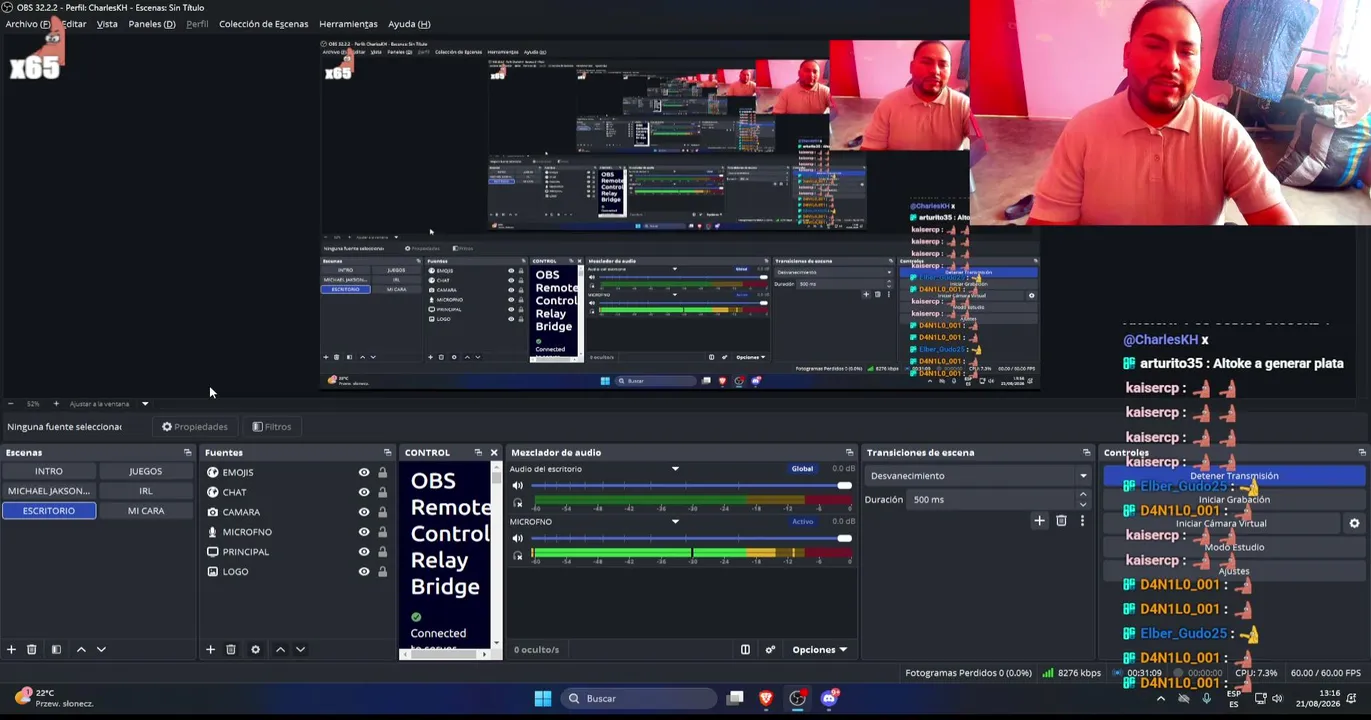This screenshot has width=1371, height=720.
Task: Move scene up with arrow in Escenas
Action: point(81,650)
